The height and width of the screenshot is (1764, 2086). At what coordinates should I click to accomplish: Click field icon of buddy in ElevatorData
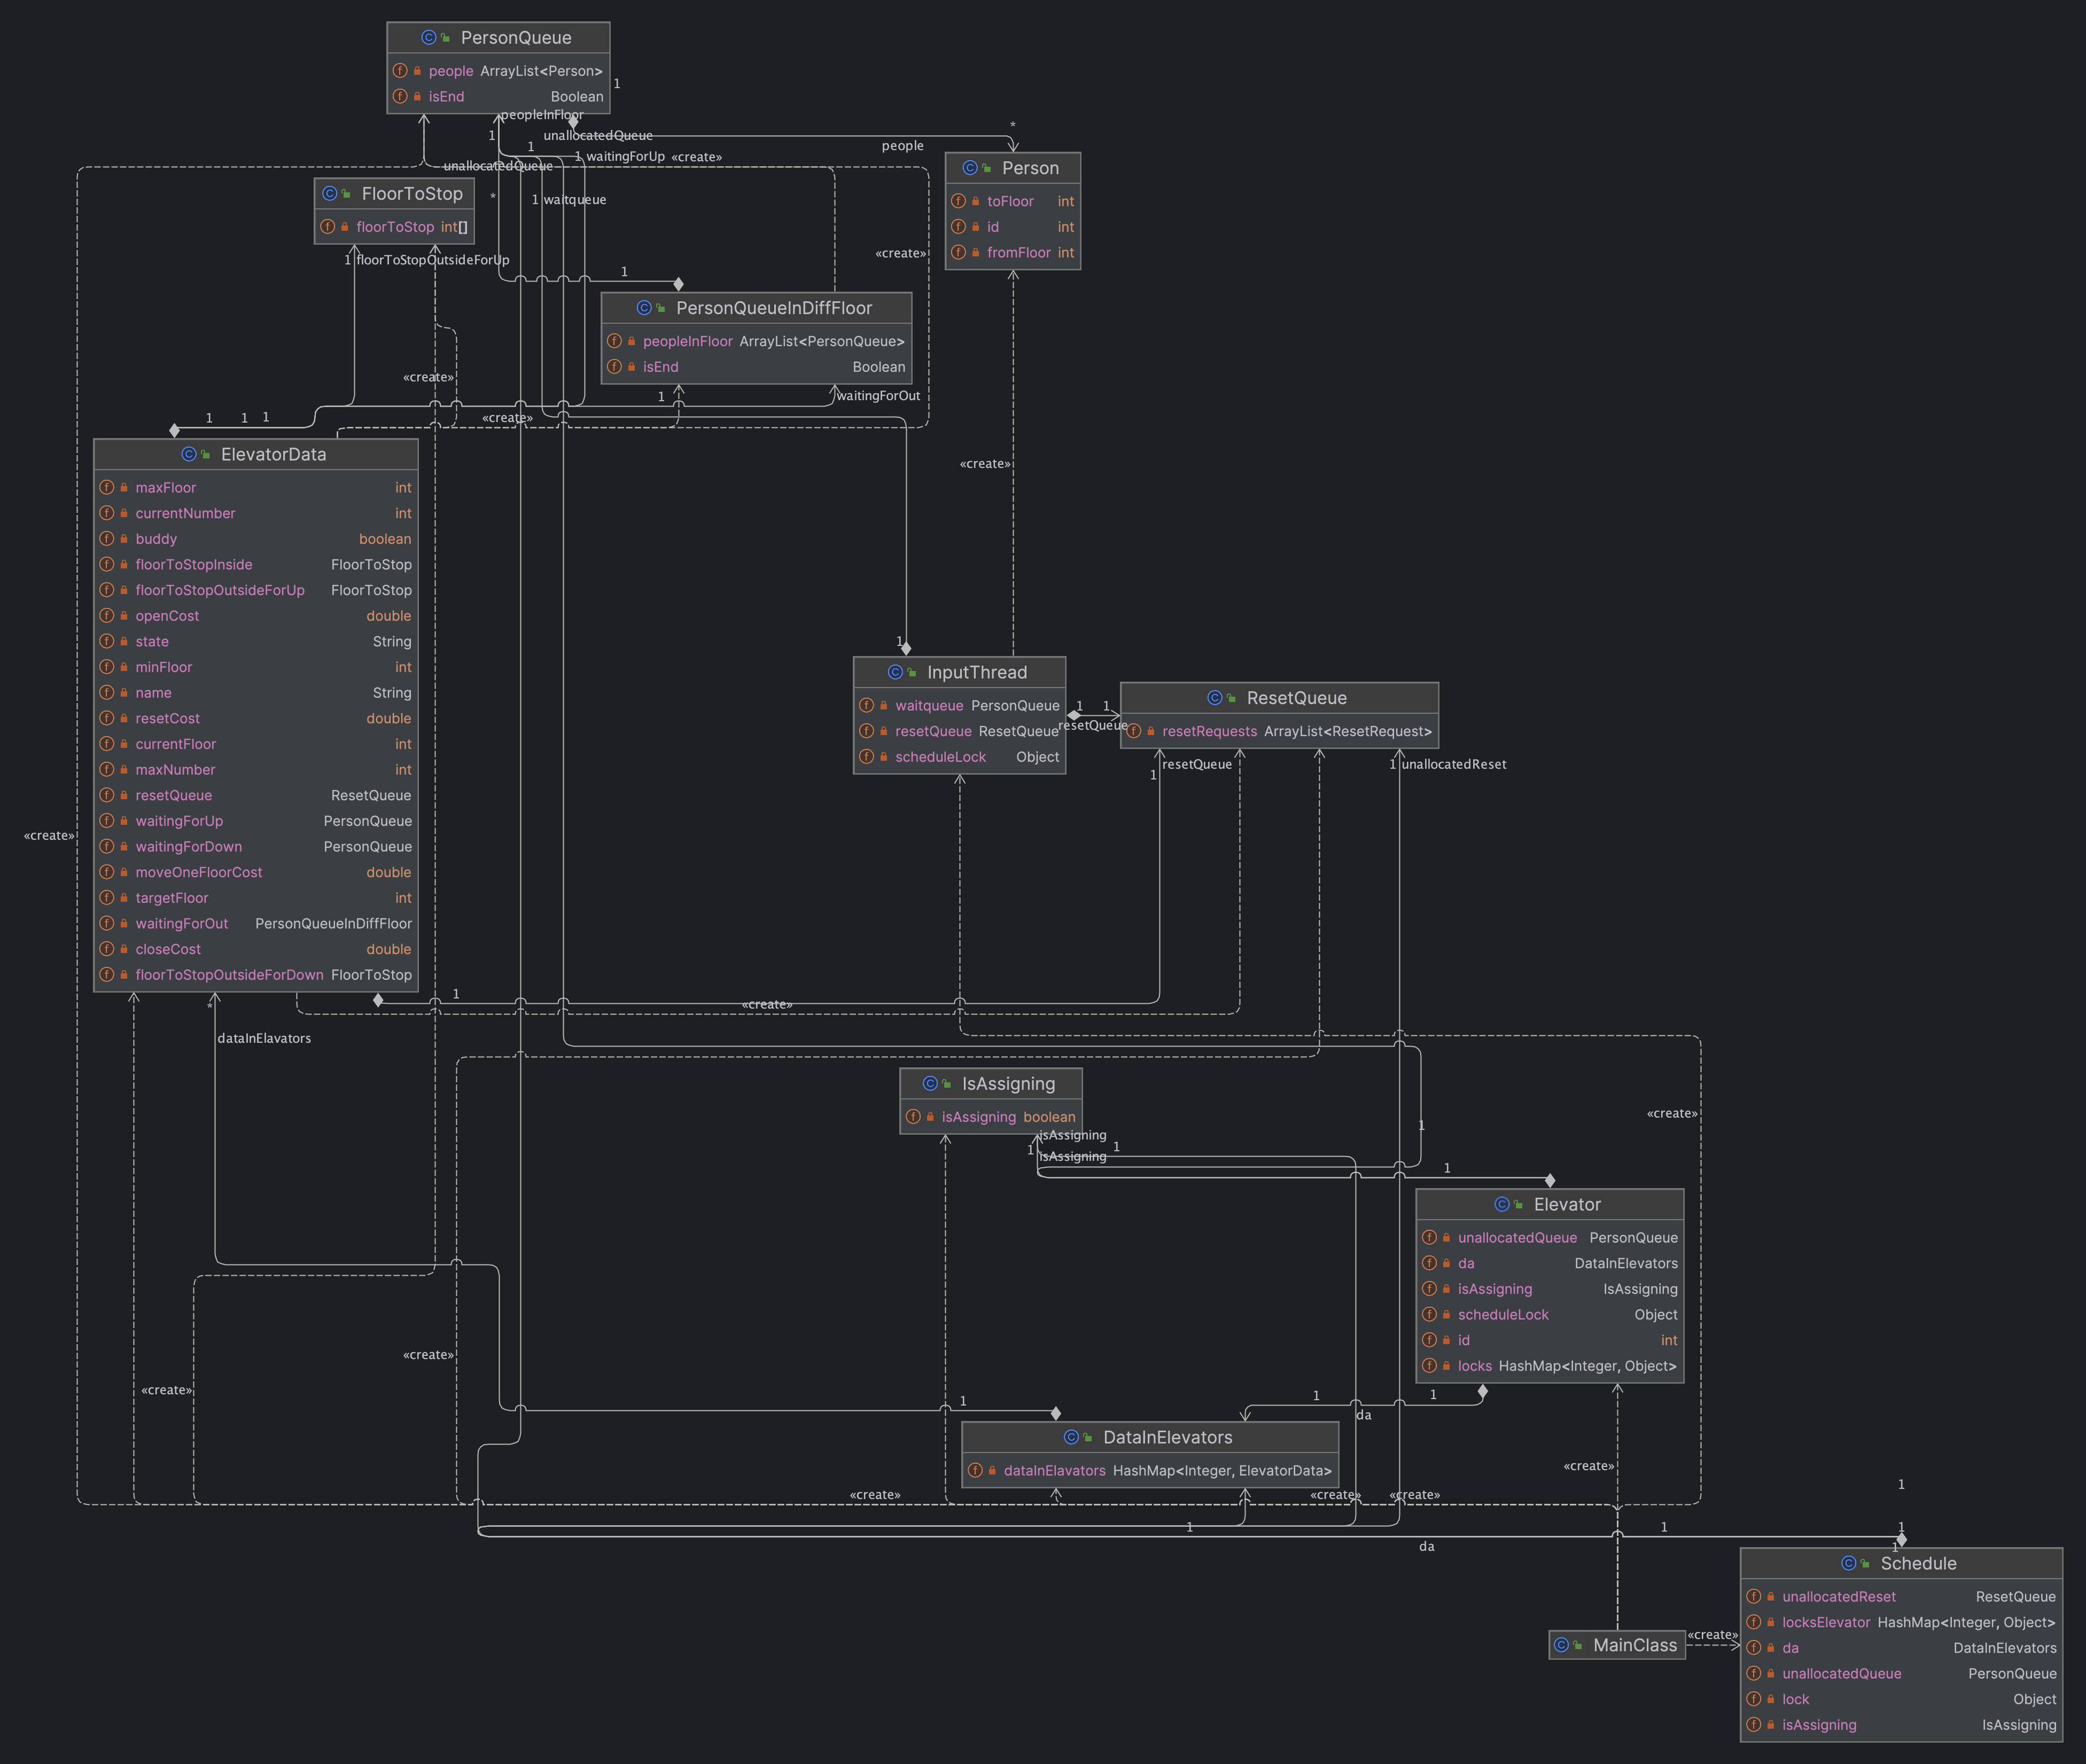107,538
